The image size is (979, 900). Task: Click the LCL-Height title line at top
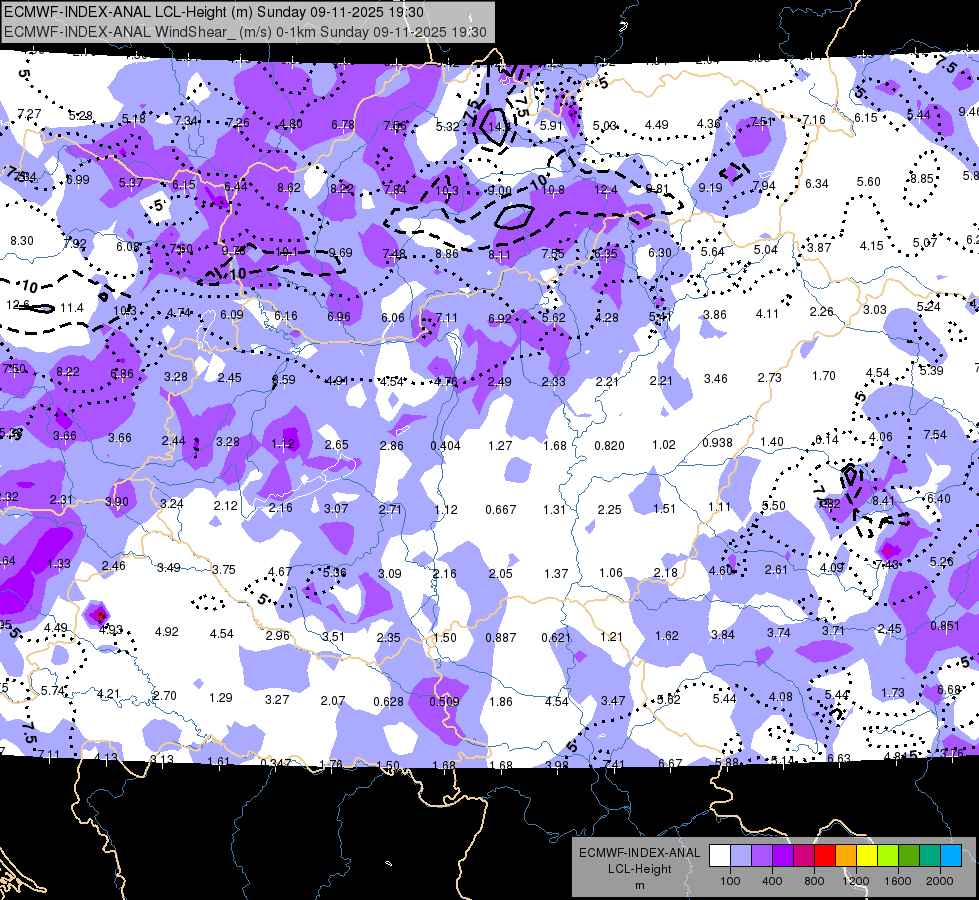214,12
